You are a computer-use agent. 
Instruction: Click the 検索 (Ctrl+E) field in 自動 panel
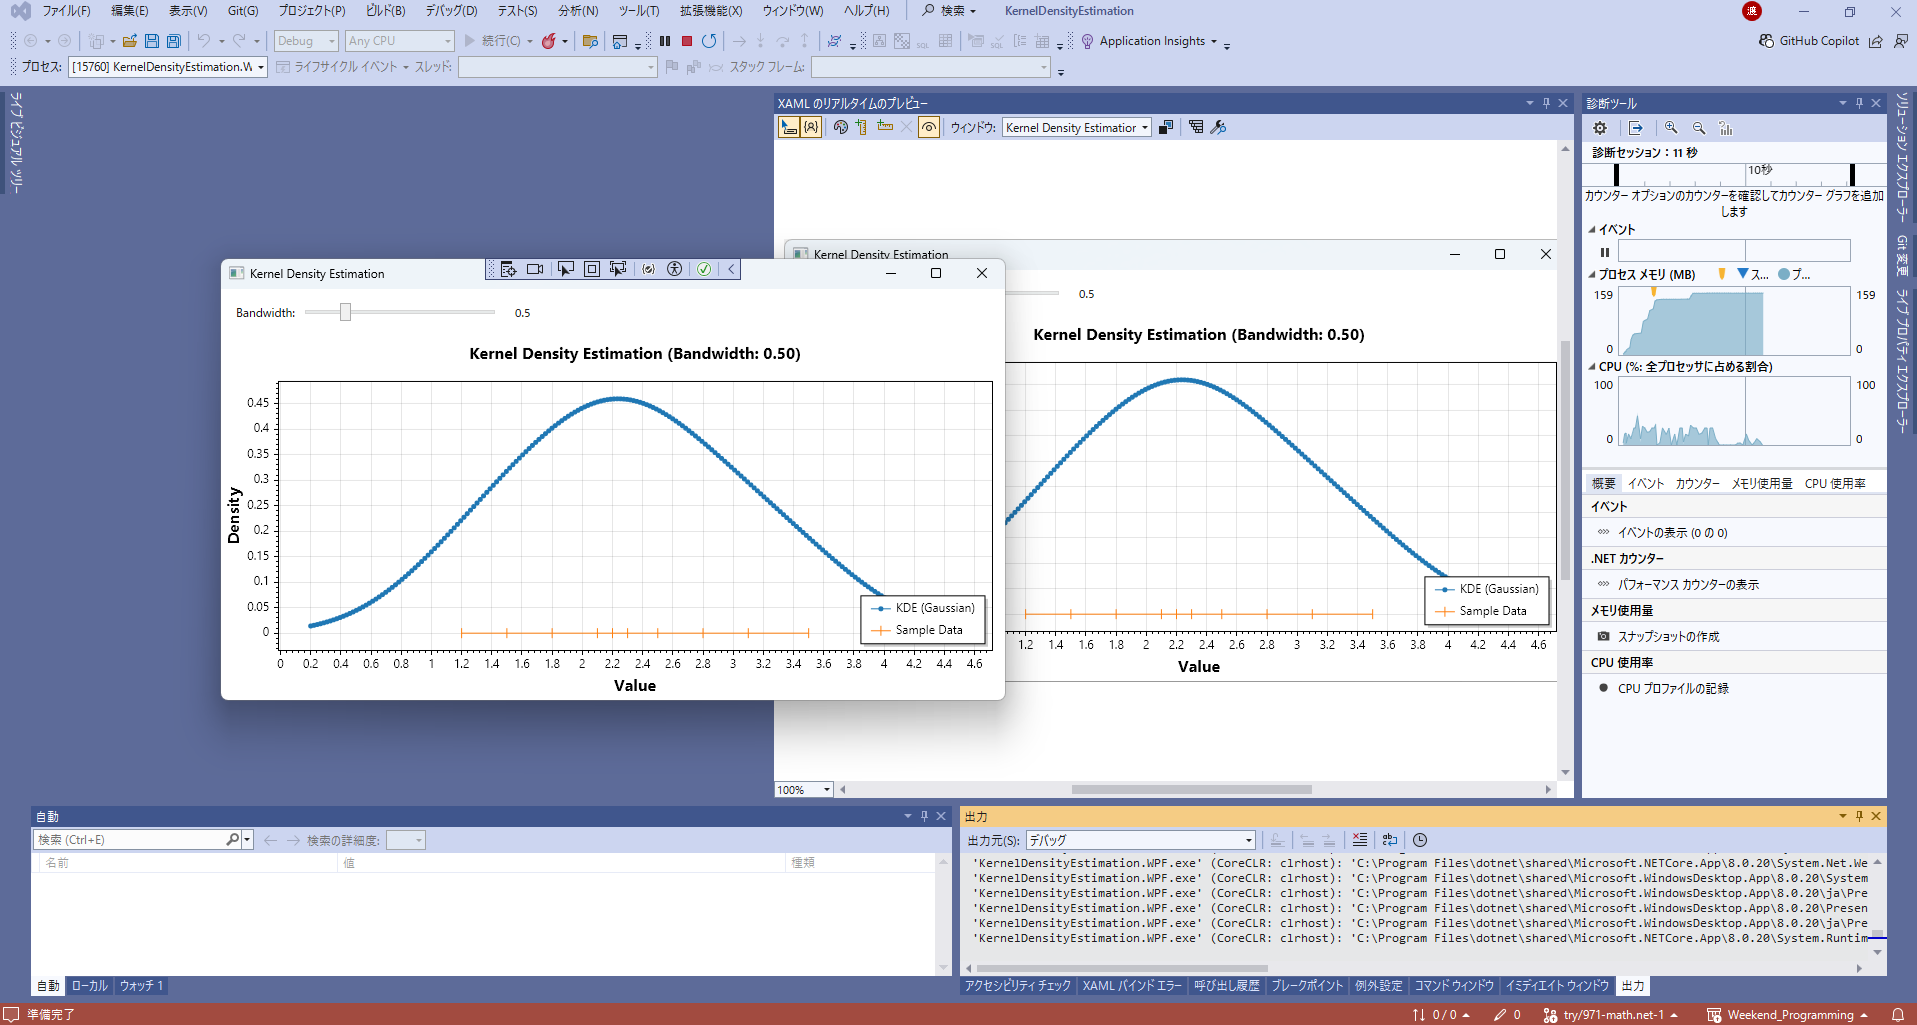(130, 840)
